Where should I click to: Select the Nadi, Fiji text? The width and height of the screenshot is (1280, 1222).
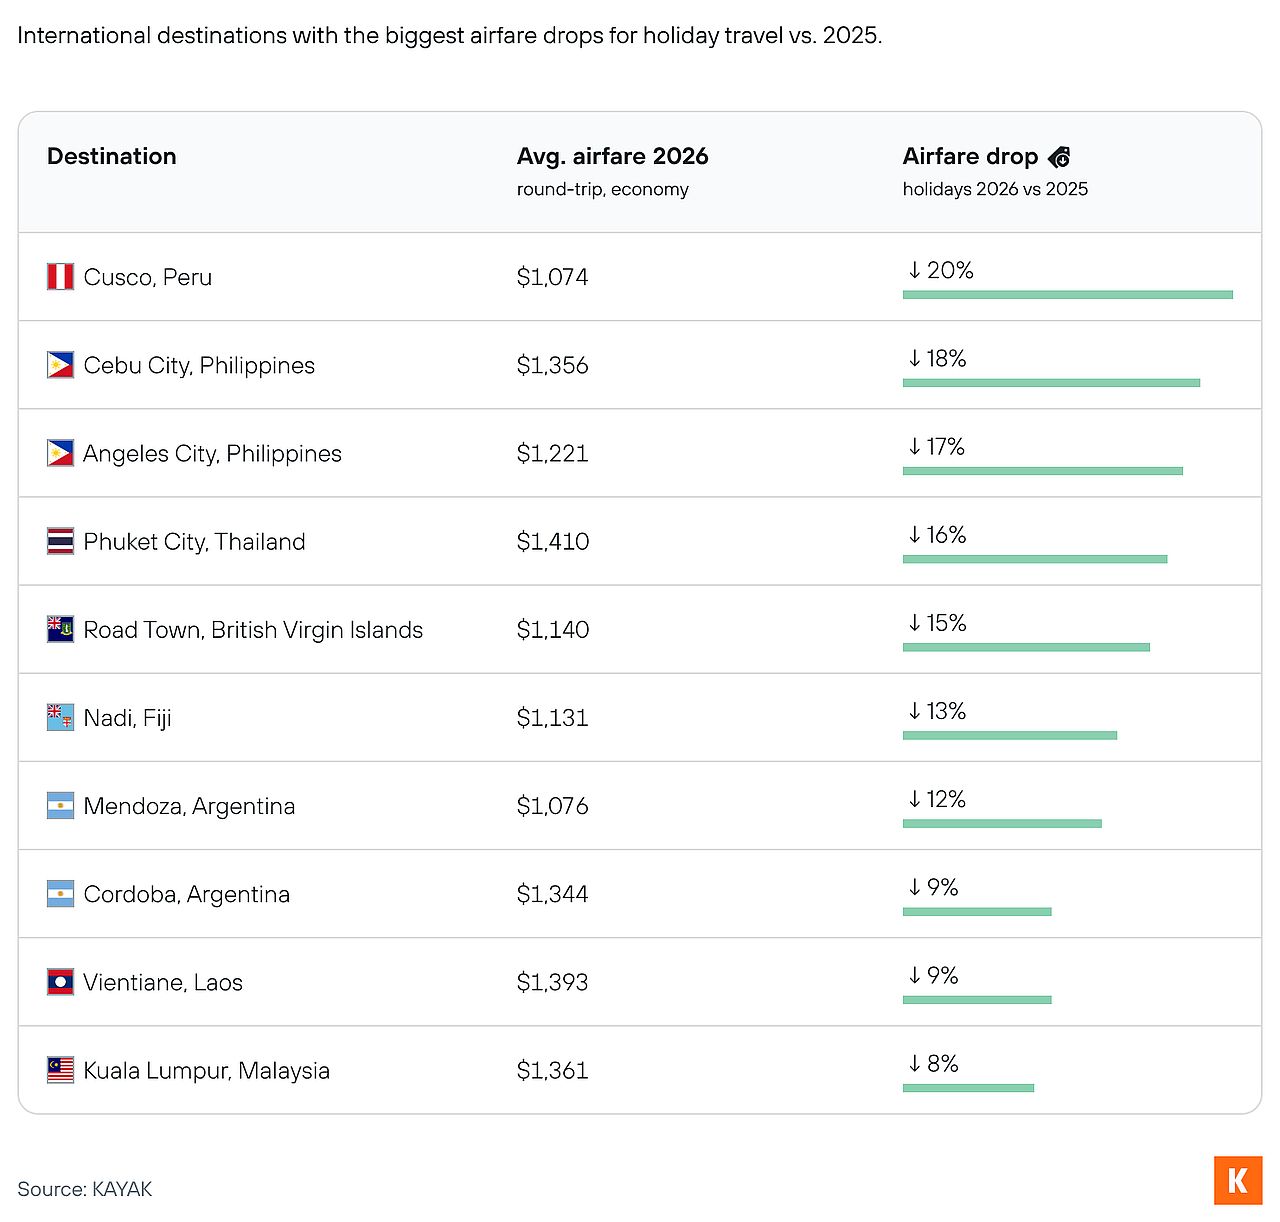click(x=128, y=718)
